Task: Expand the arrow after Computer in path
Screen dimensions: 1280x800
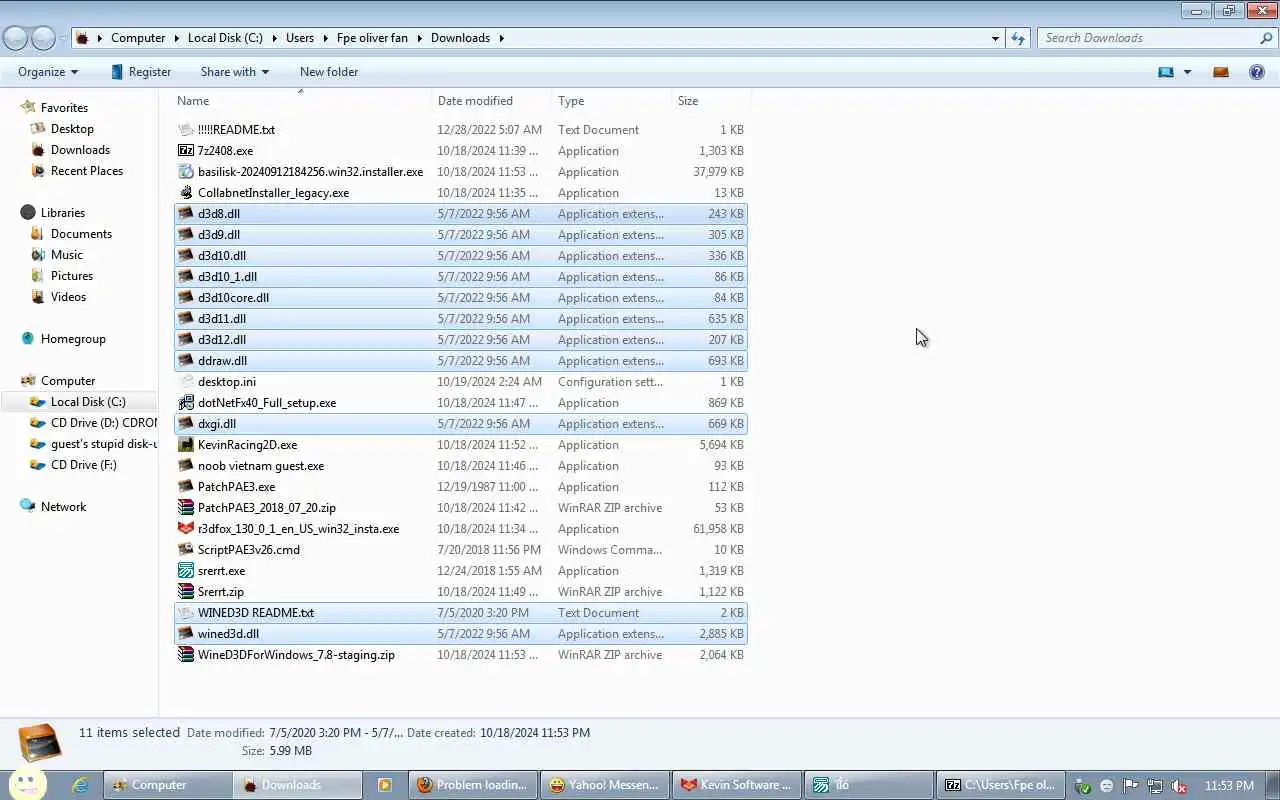Action: (x=176, y=38)
